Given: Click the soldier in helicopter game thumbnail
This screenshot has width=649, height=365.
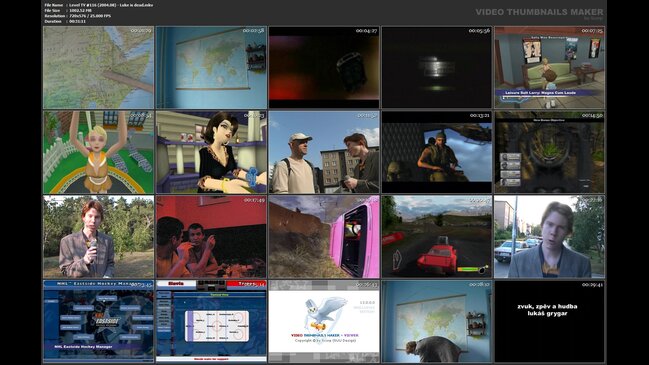Looking at the screenshot, I should pos(437,152).
